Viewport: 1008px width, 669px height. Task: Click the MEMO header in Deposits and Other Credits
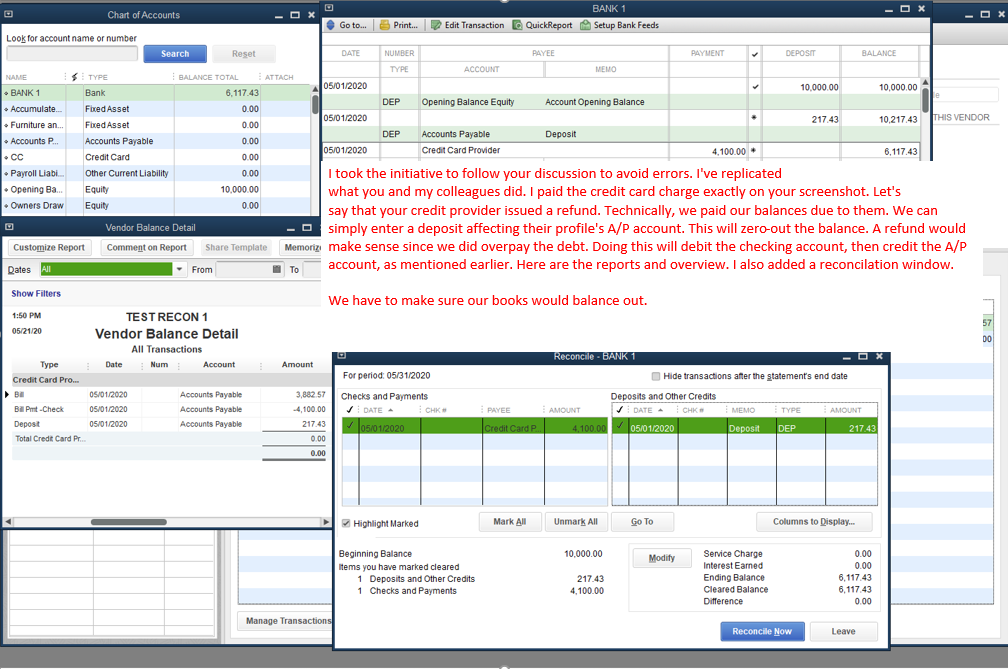[743, 410]
